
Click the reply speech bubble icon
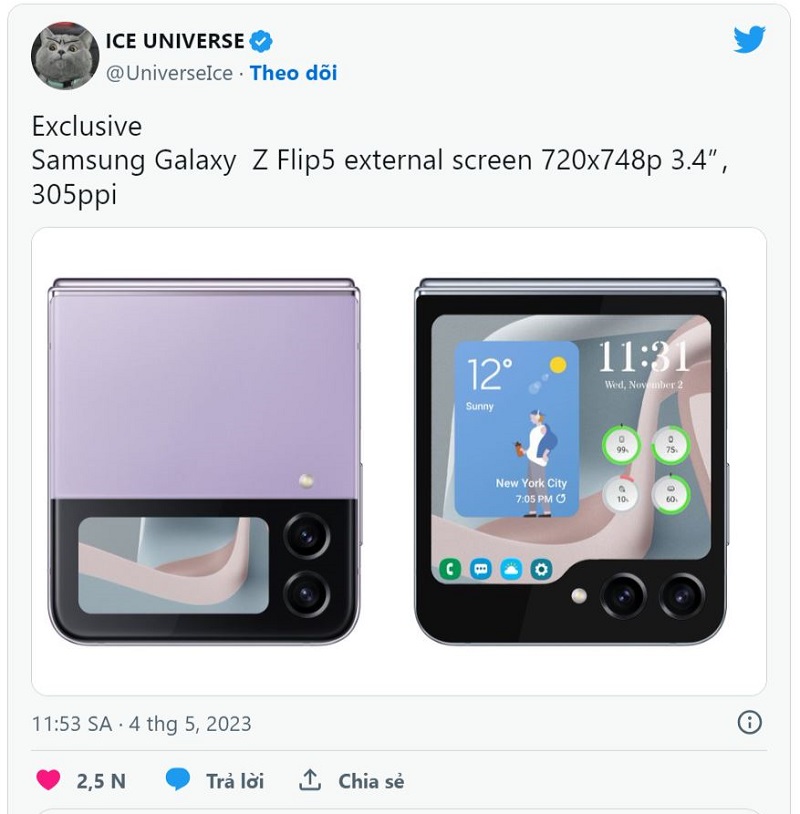178,780
